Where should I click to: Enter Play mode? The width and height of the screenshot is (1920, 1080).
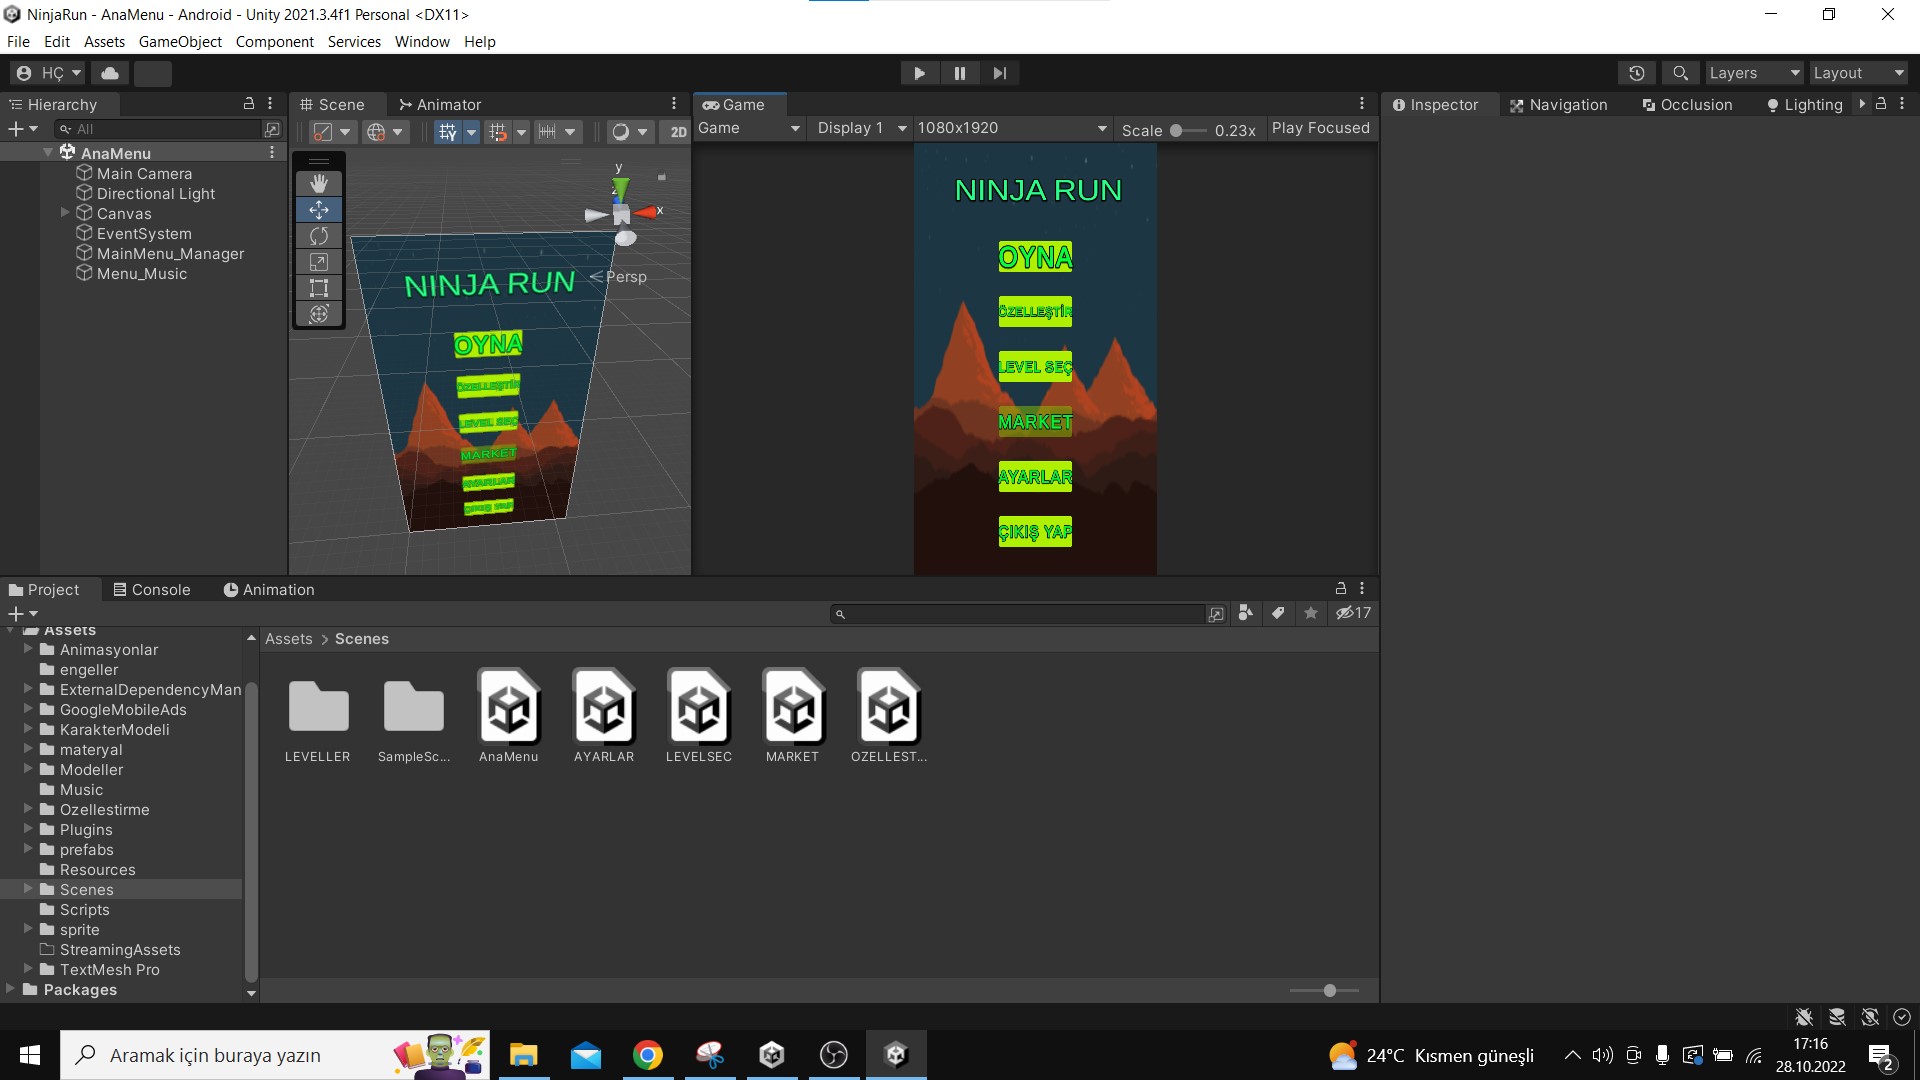coord(919,73)
